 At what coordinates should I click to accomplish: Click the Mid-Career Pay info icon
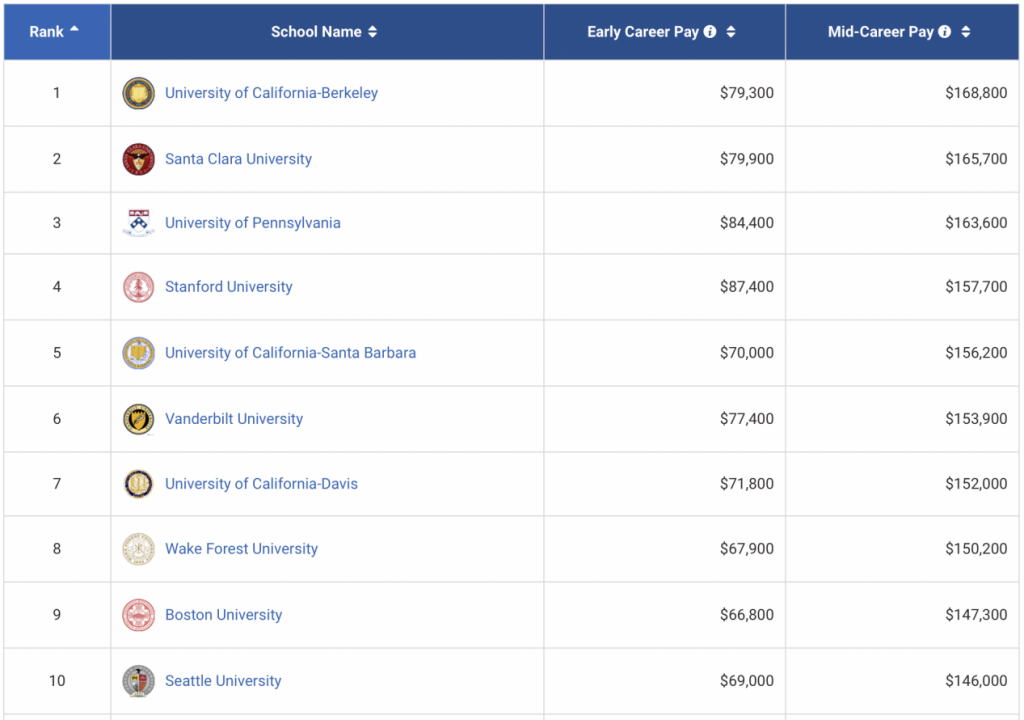coord(944,31)
